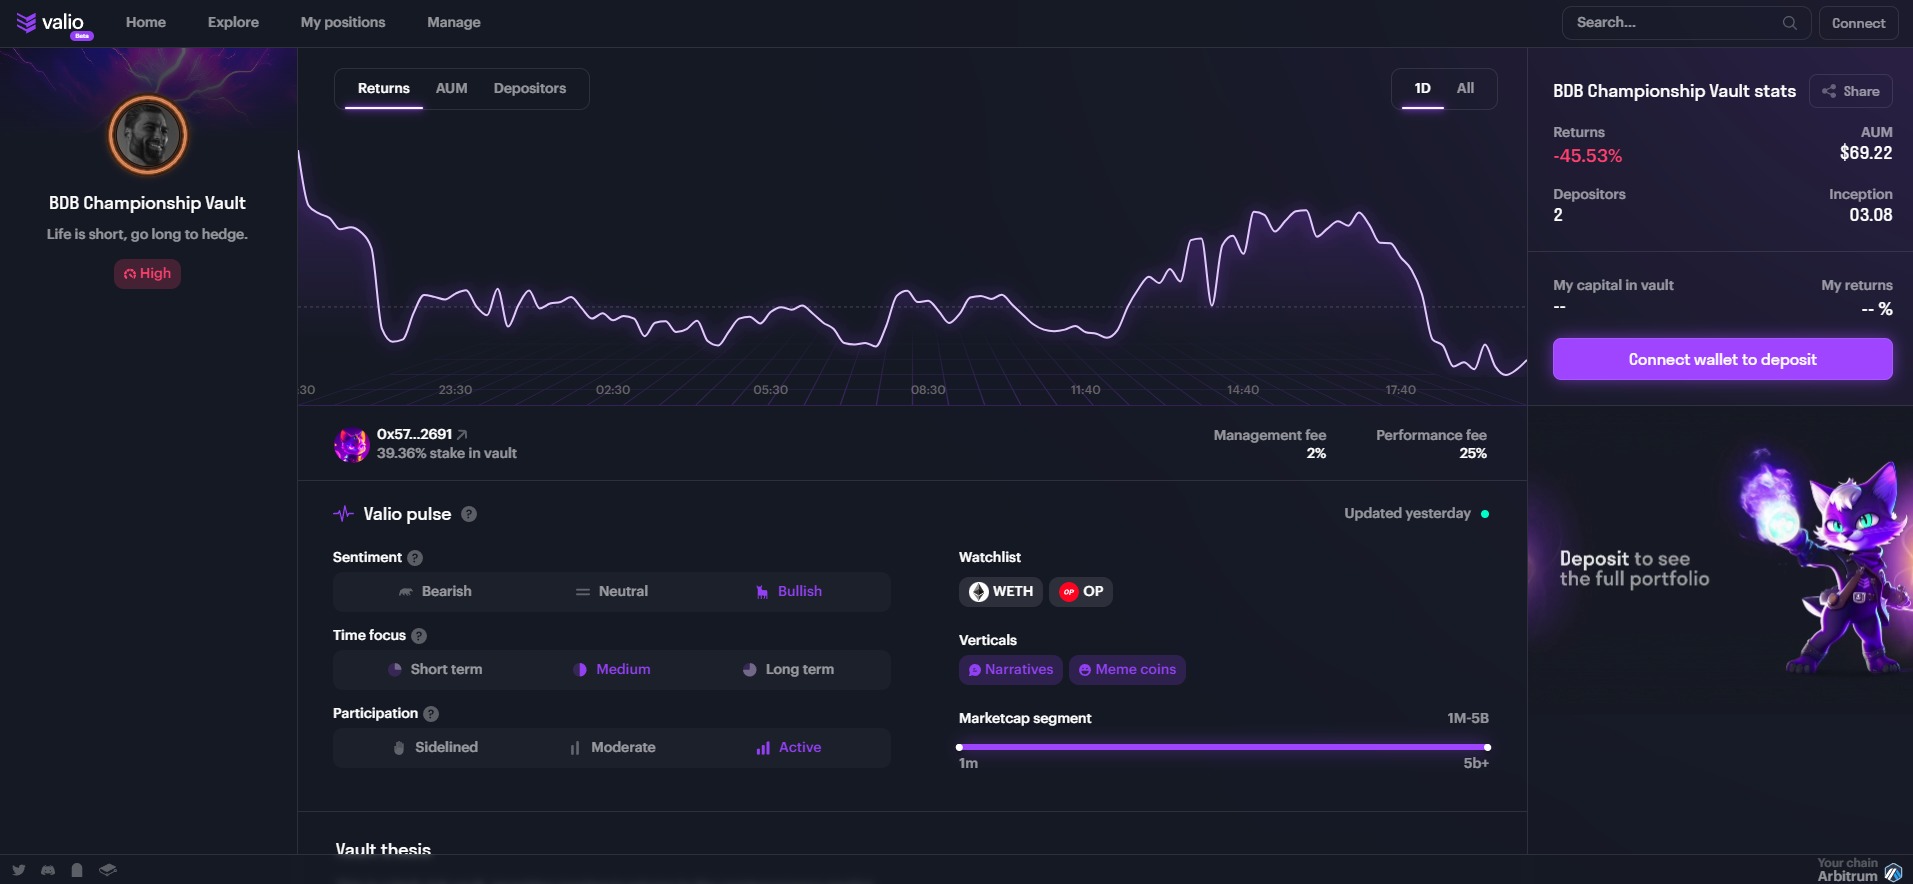The image size is (1913, 884).
Task: Click Connect wallet to deposit button
Action: (x=1722, y=359)
